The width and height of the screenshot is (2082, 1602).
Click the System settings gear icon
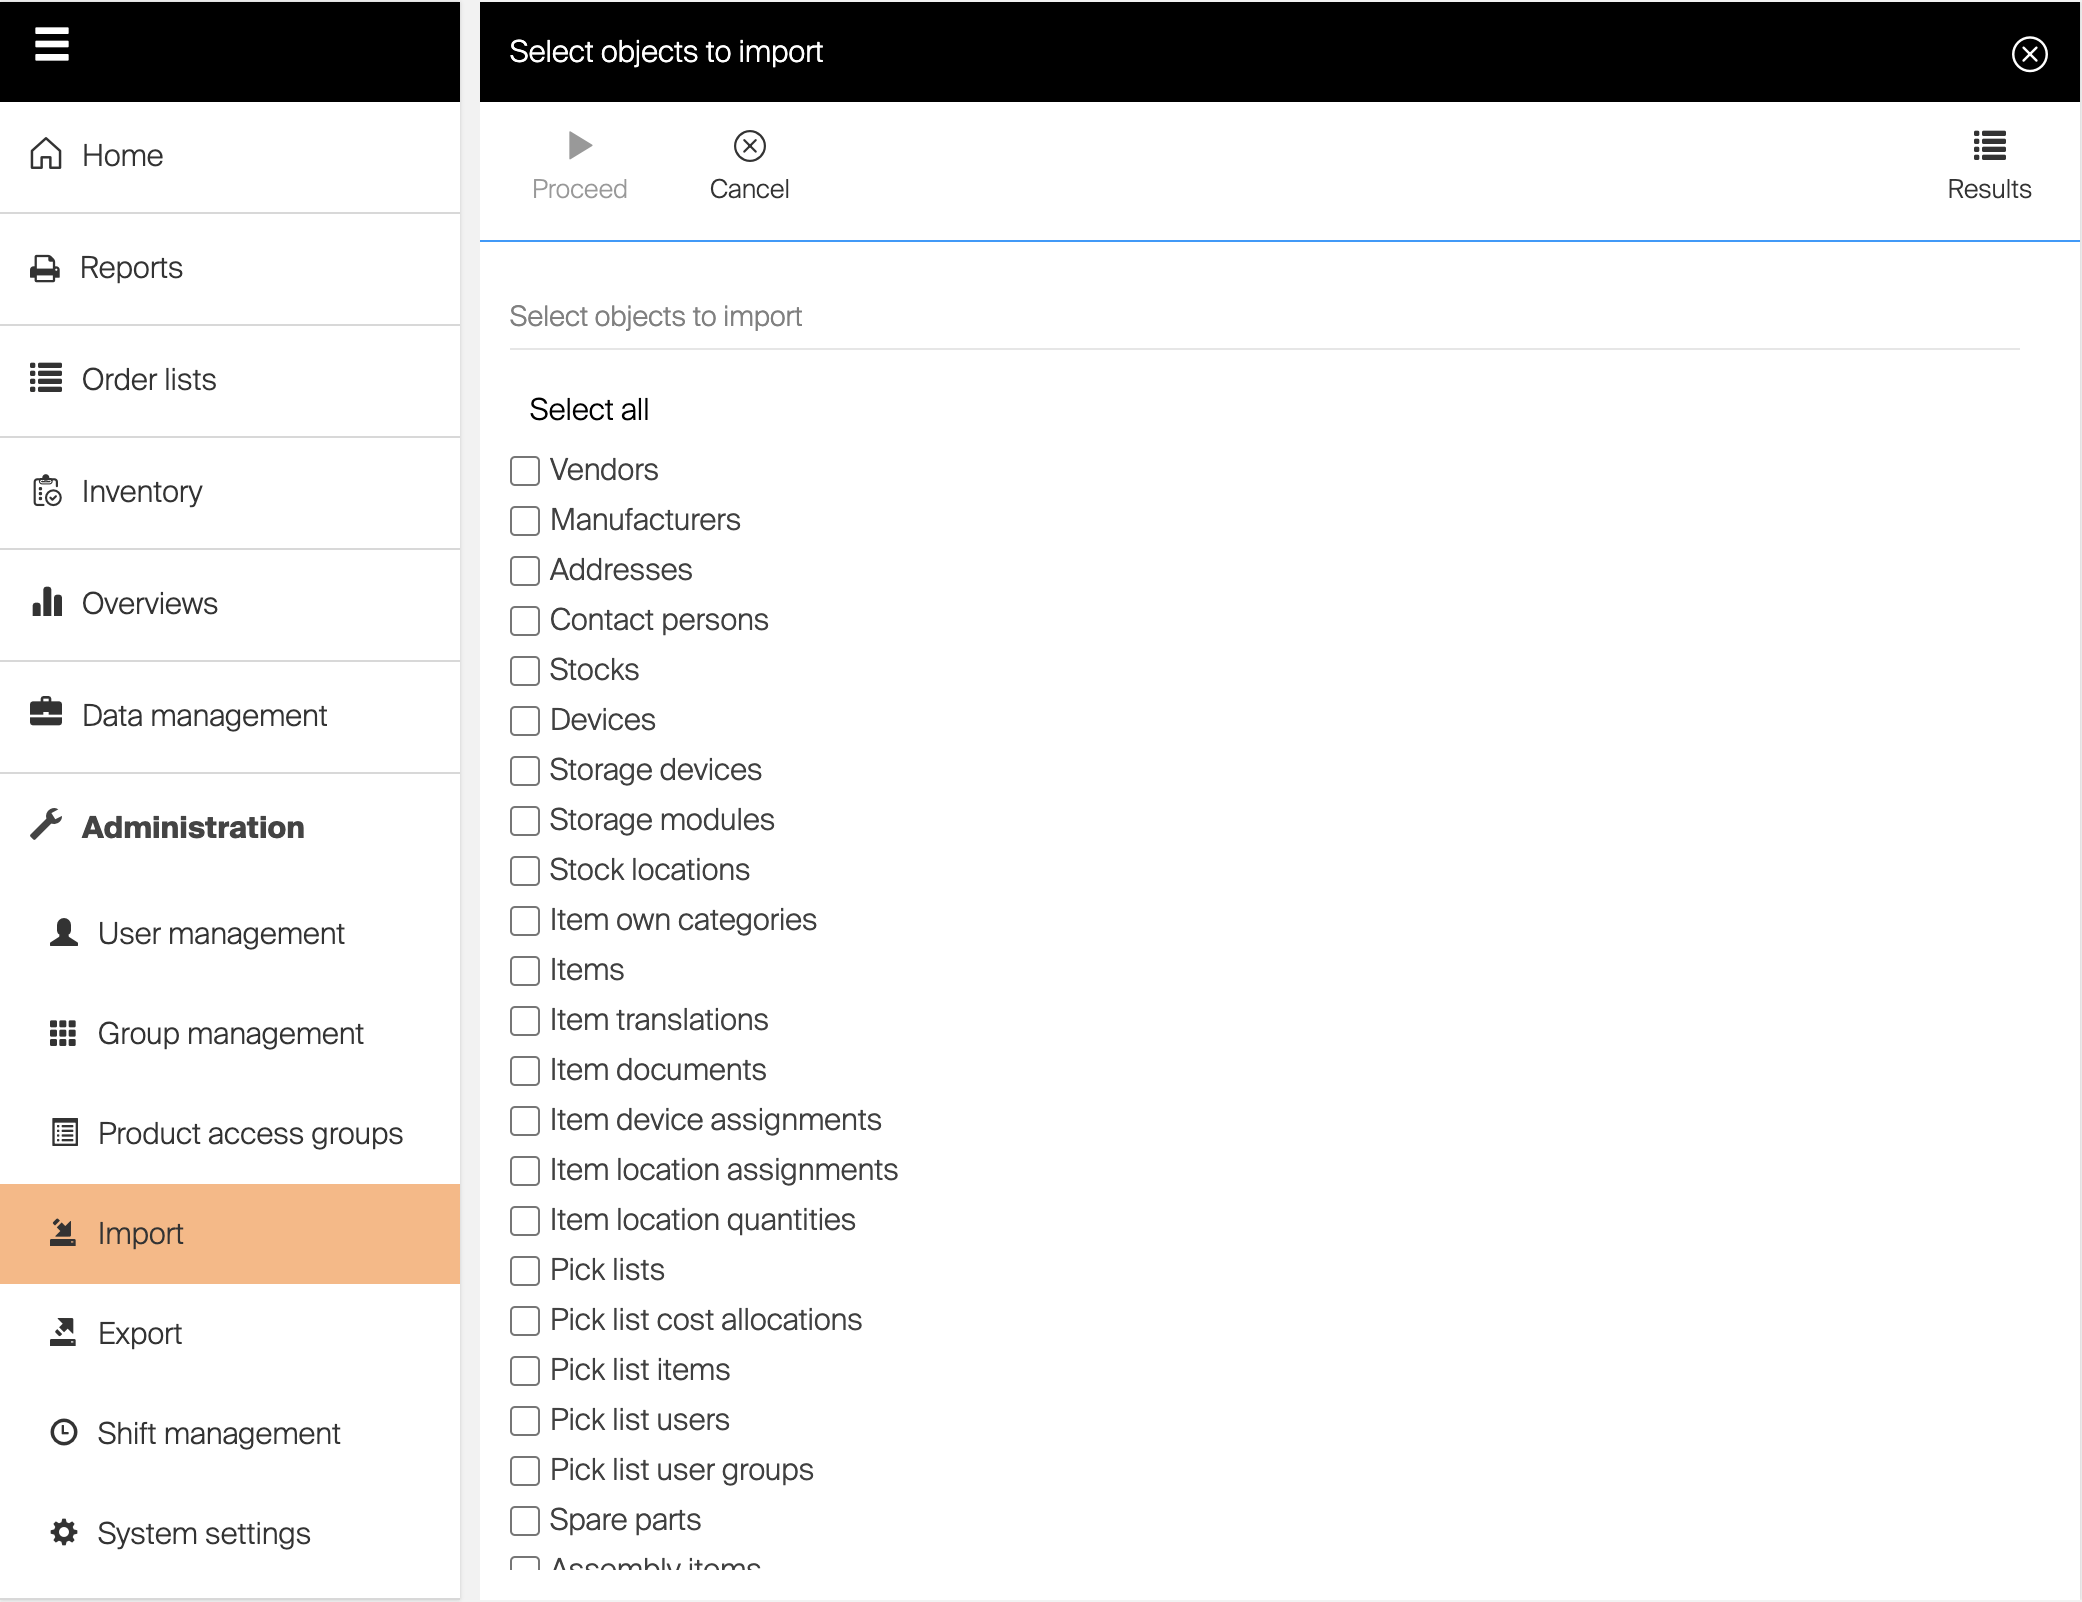64,1532
